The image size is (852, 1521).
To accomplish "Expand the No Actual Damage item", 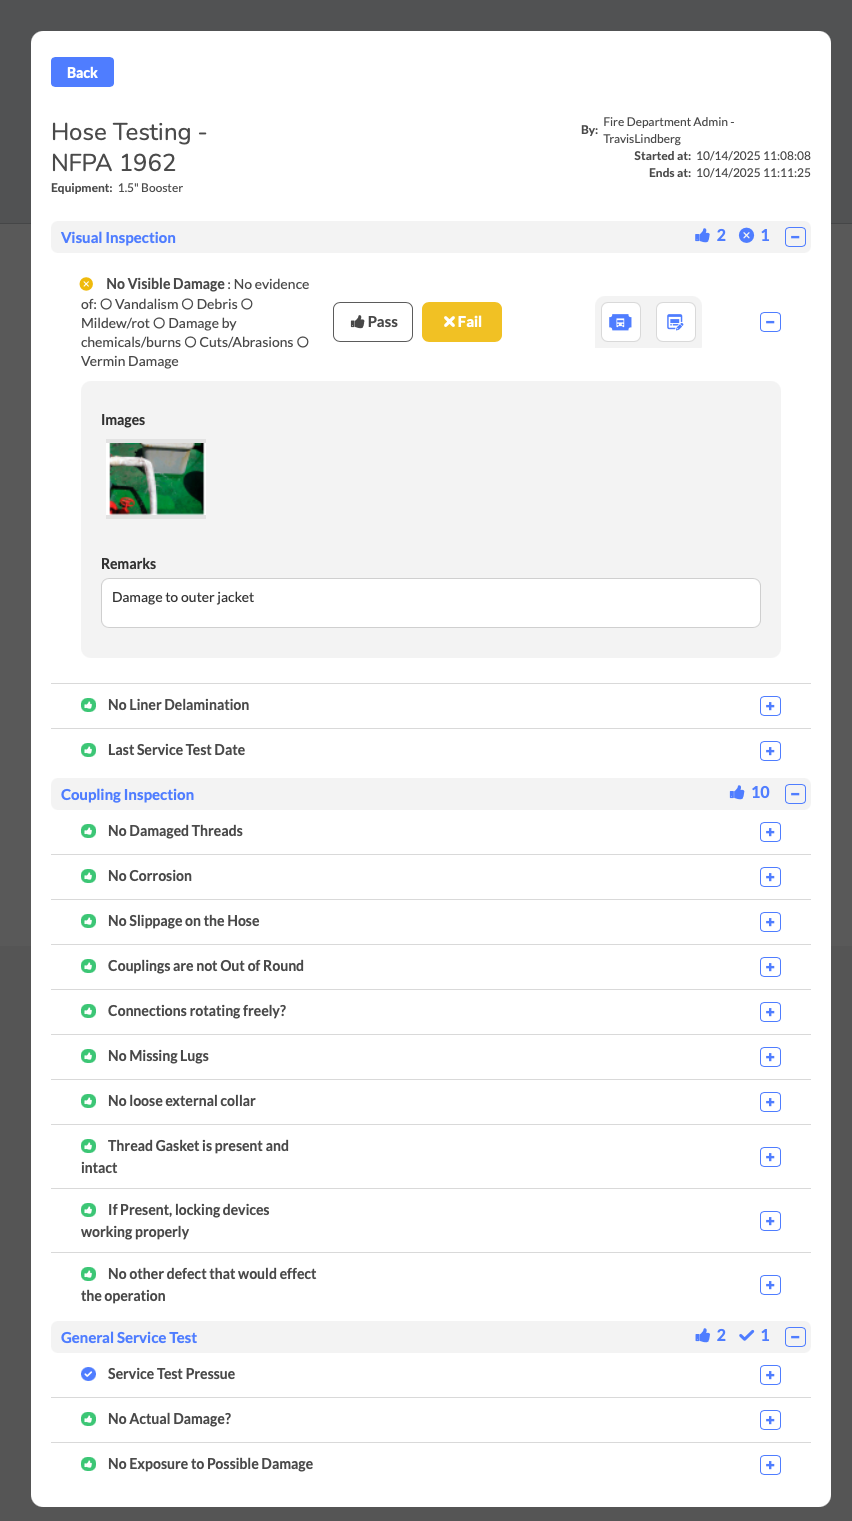I will (x=770, y=1420).
